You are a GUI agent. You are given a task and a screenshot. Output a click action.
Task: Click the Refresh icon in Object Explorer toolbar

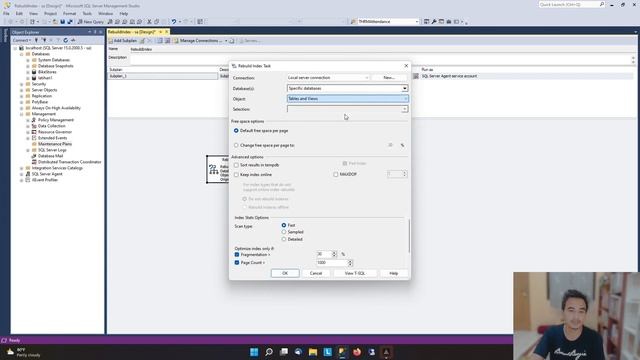tap(65, 40)
